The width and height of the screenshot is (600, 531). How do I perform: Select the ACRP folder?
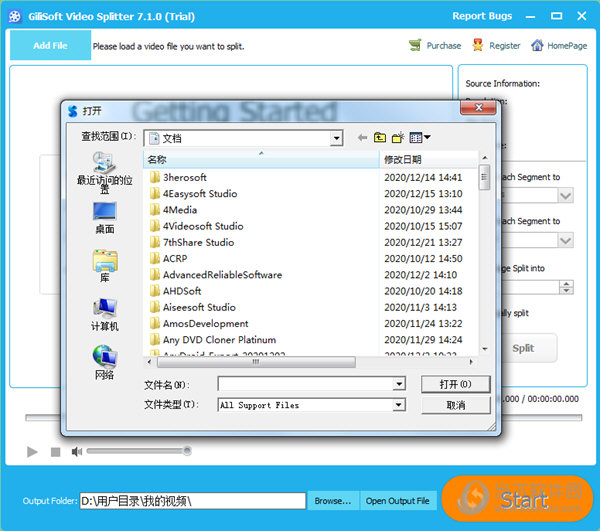(x=169, y=259)
